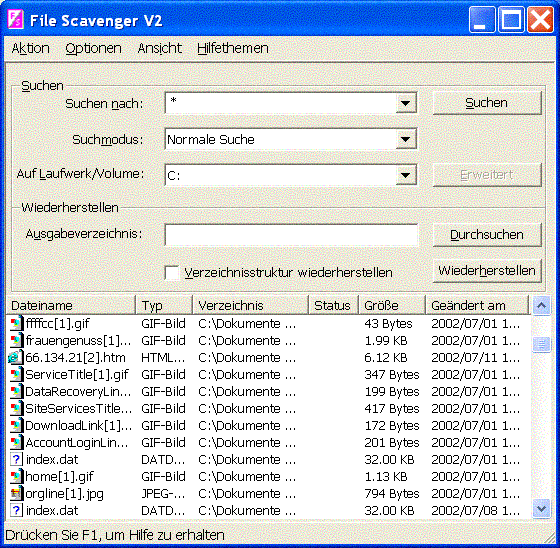Open the Auf Laufwerk/Volume drive dropdown
This screenshot has width=560, height=548.
405,175
